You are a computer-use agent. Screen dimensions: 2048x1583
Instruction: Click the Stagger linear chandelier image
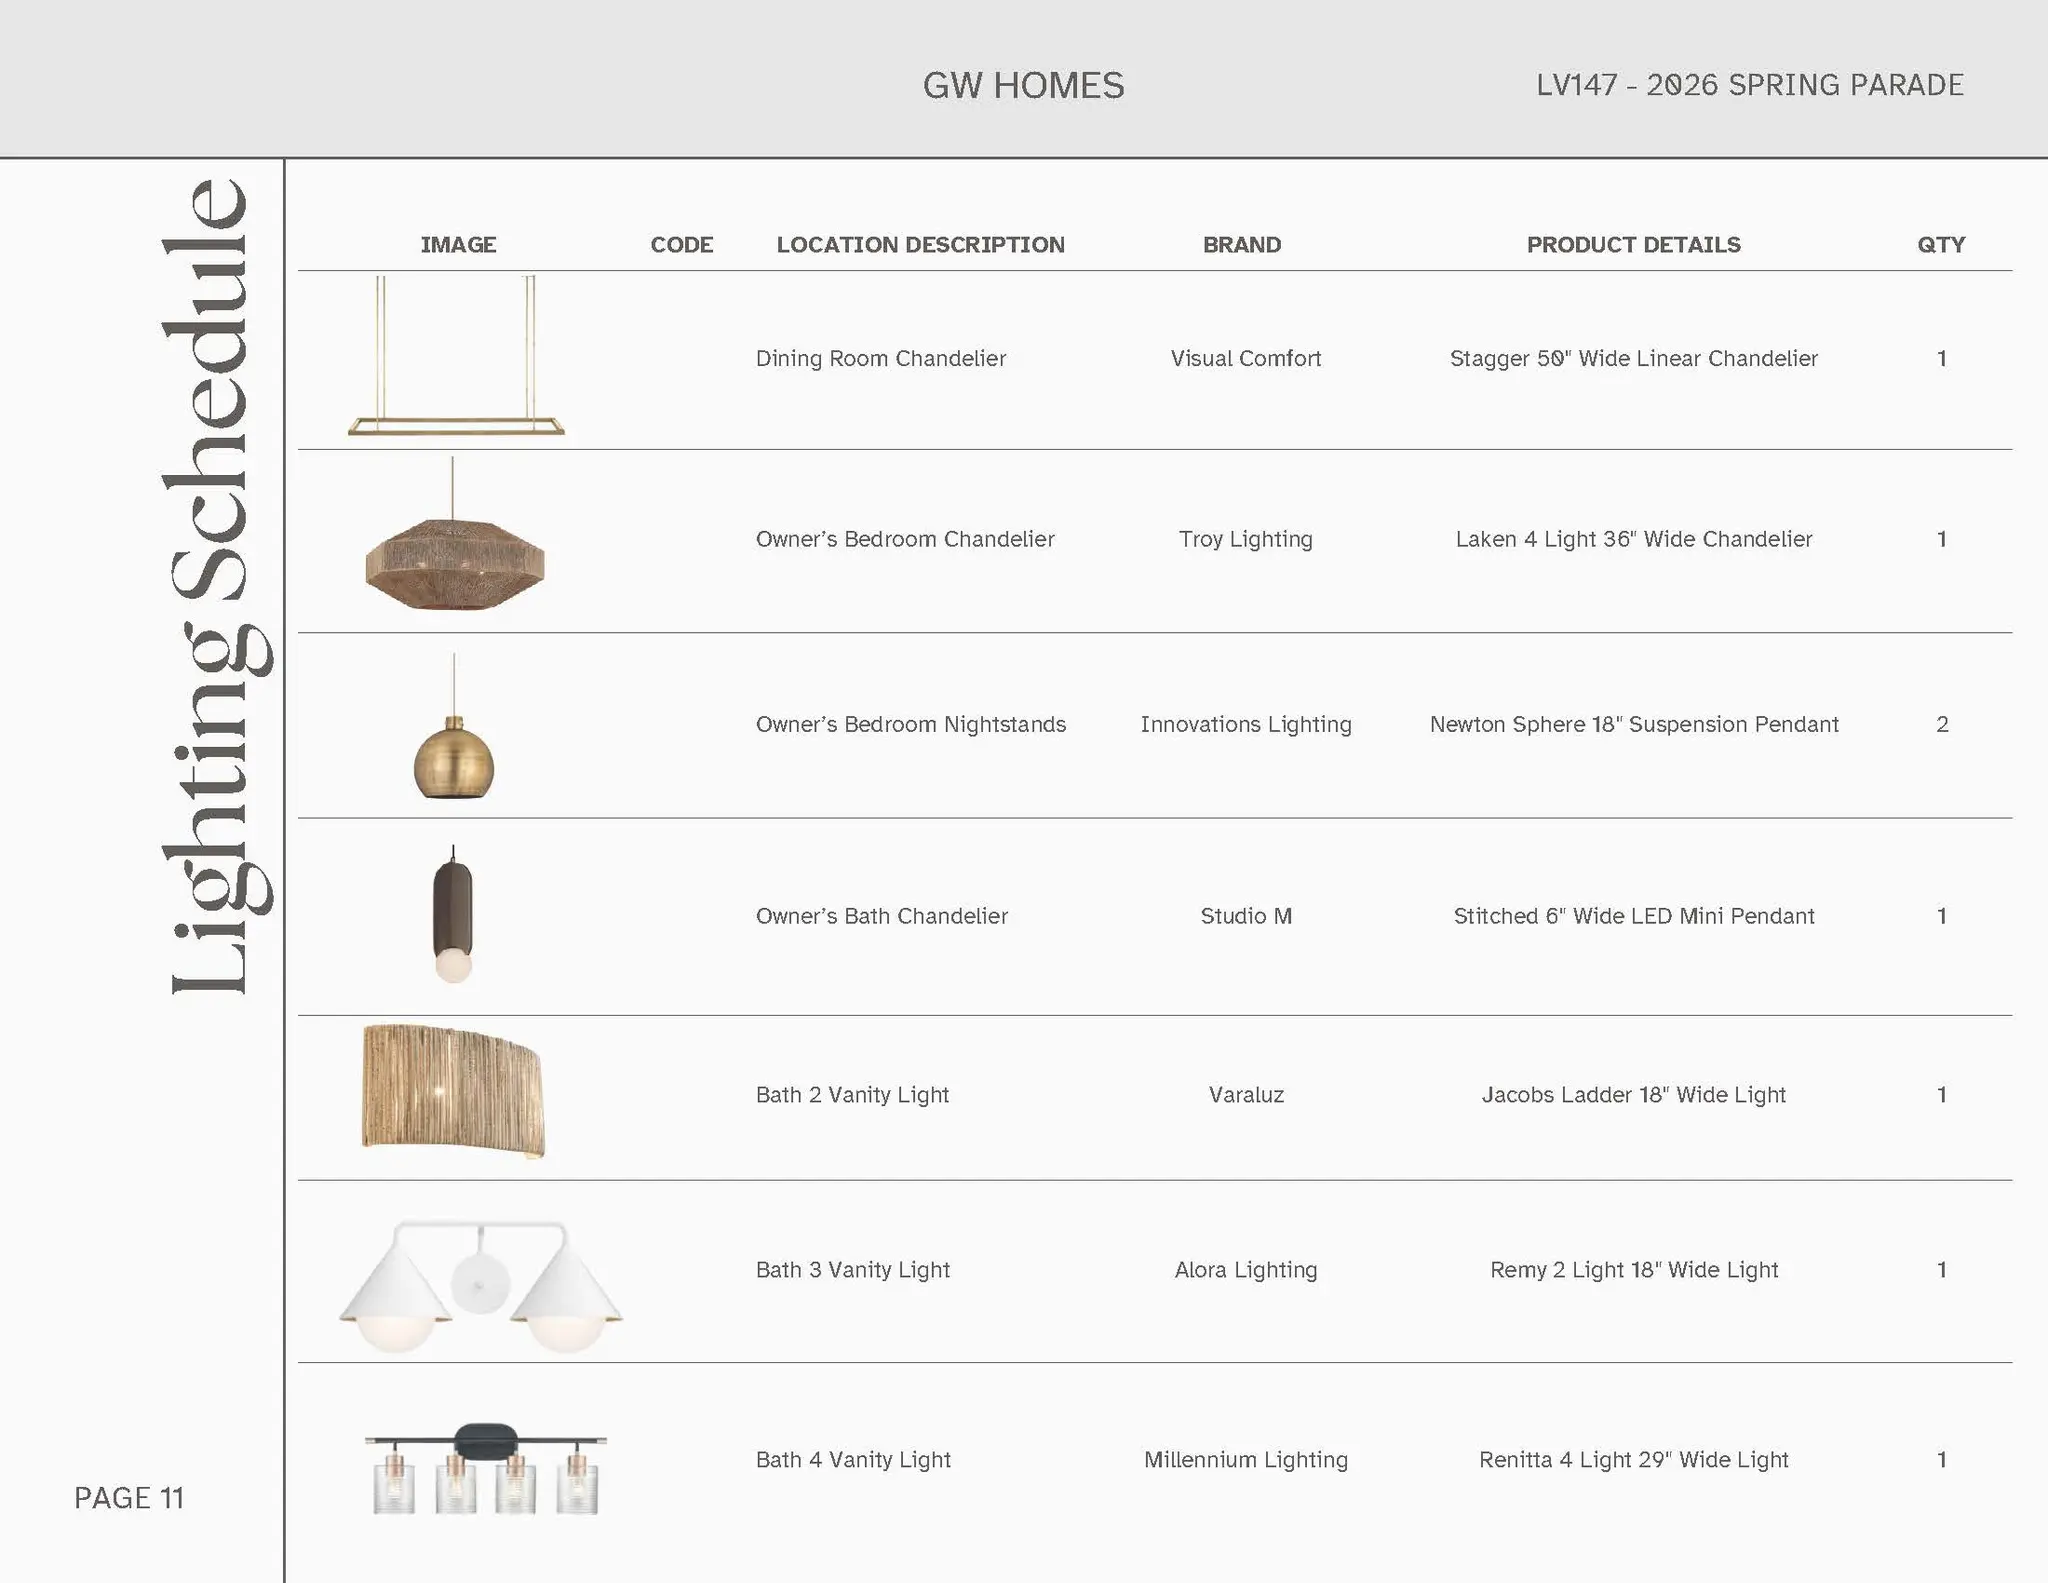click(x=456, y=357)
